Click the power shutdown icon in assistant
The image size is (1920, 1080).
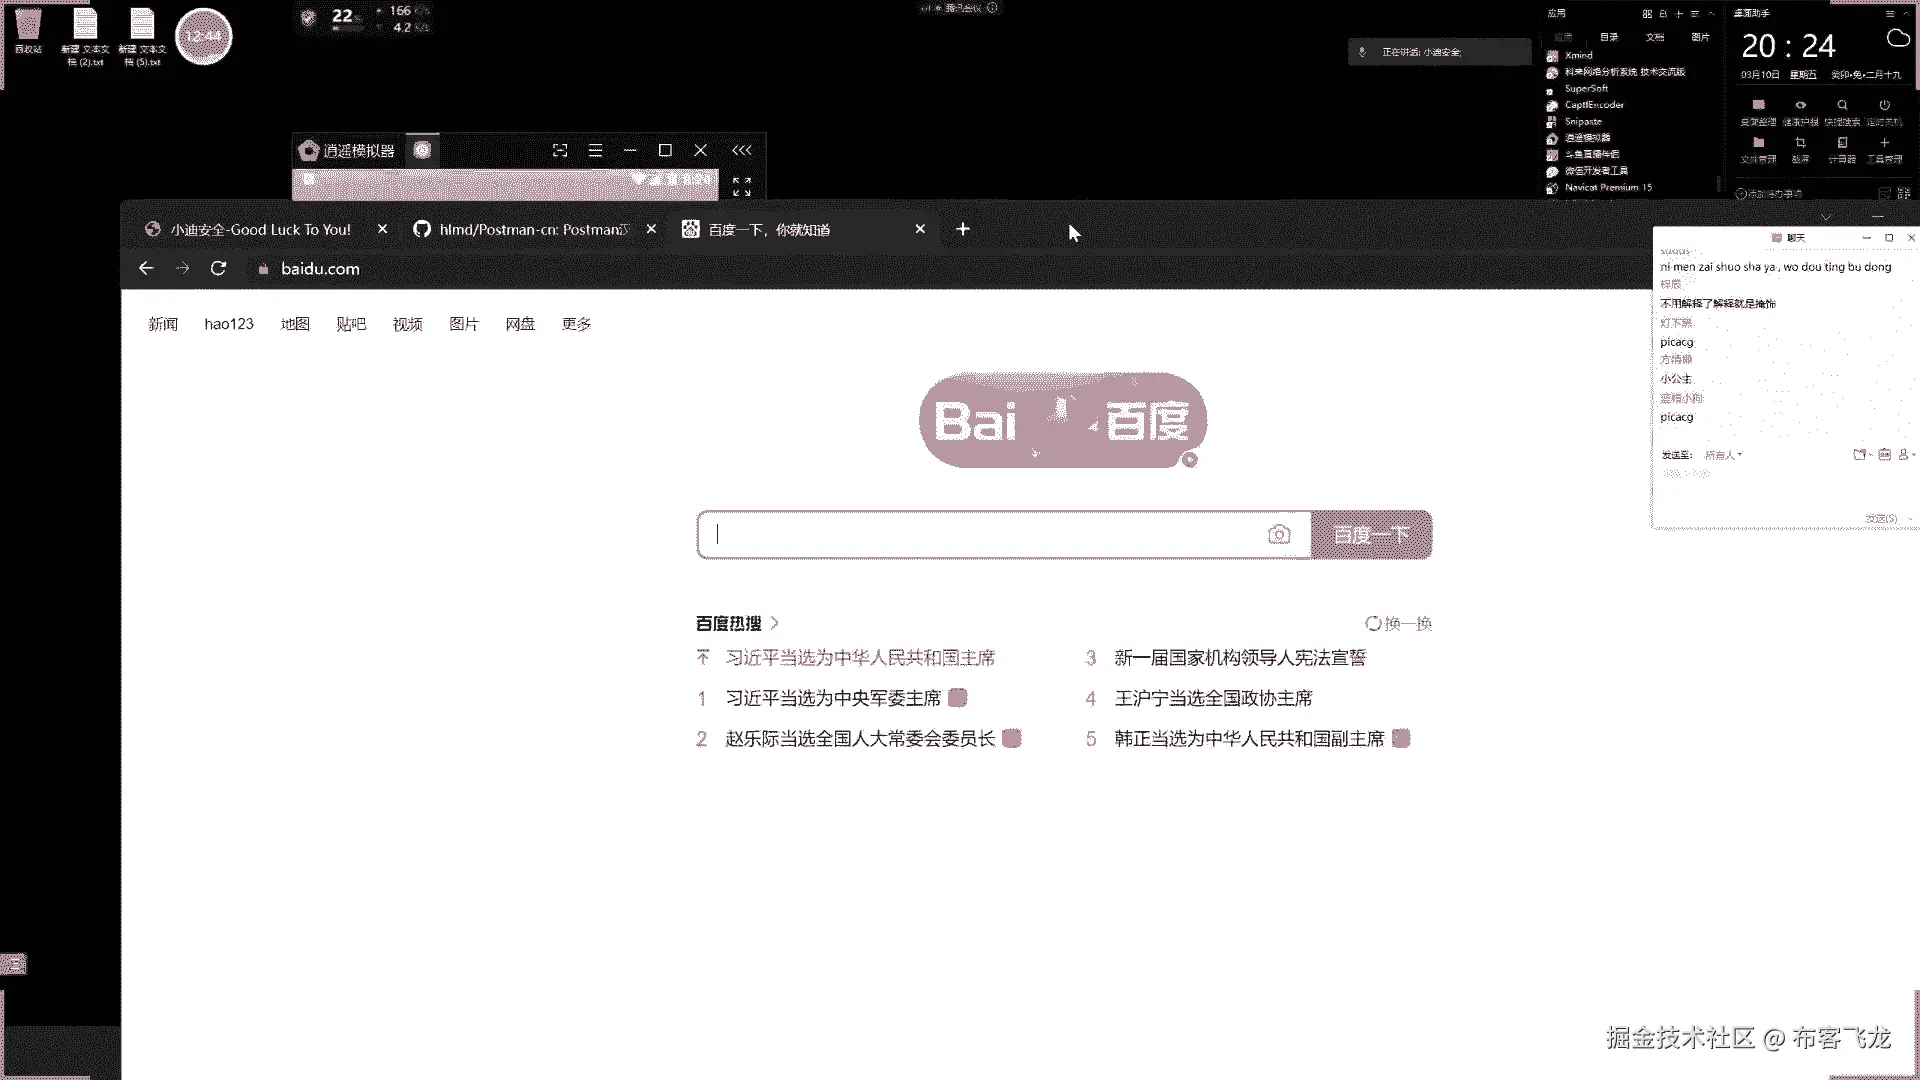click(1884, 105)
